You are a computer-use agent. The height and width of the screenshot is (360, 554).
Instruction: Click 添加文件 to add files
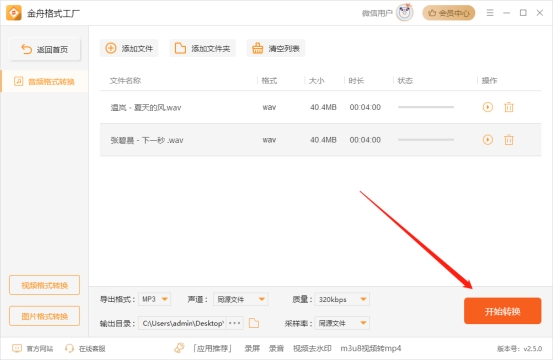pos(129,48)
